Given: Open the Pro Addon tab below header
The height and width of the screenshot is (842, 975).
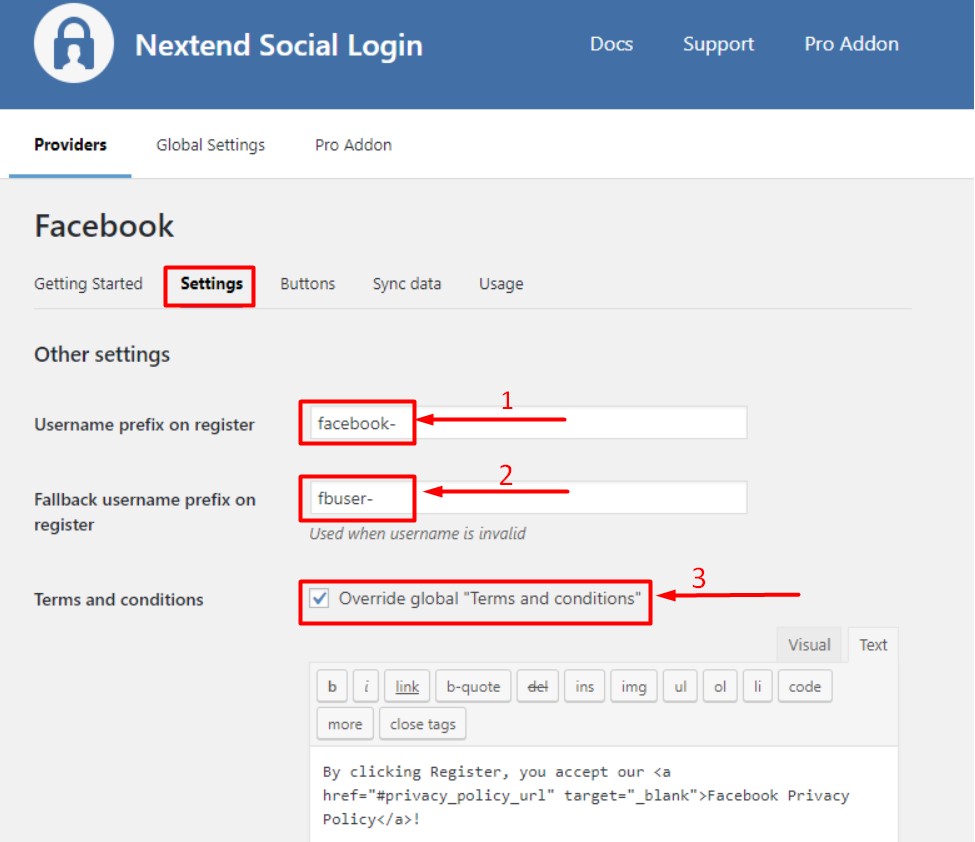Looking at the screenshot, I should [x=353, y=145].
